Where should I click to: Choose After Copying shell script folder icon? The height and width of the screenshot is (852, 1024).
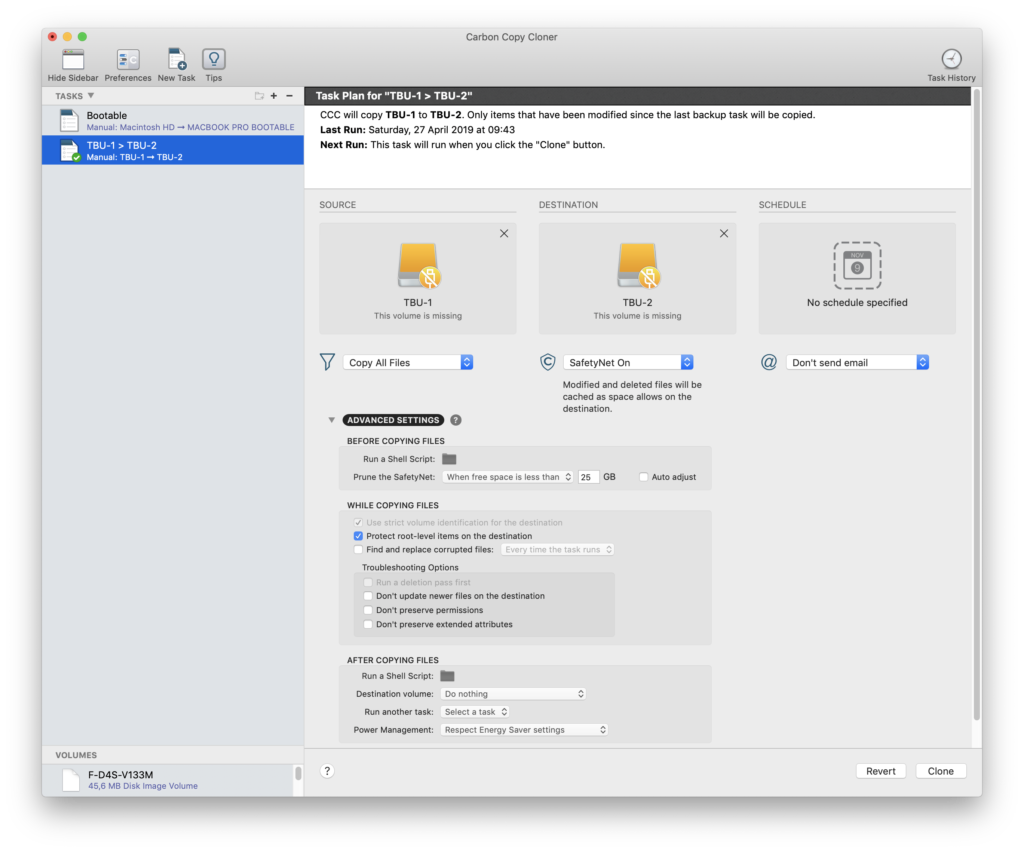(x=447, y=676)
